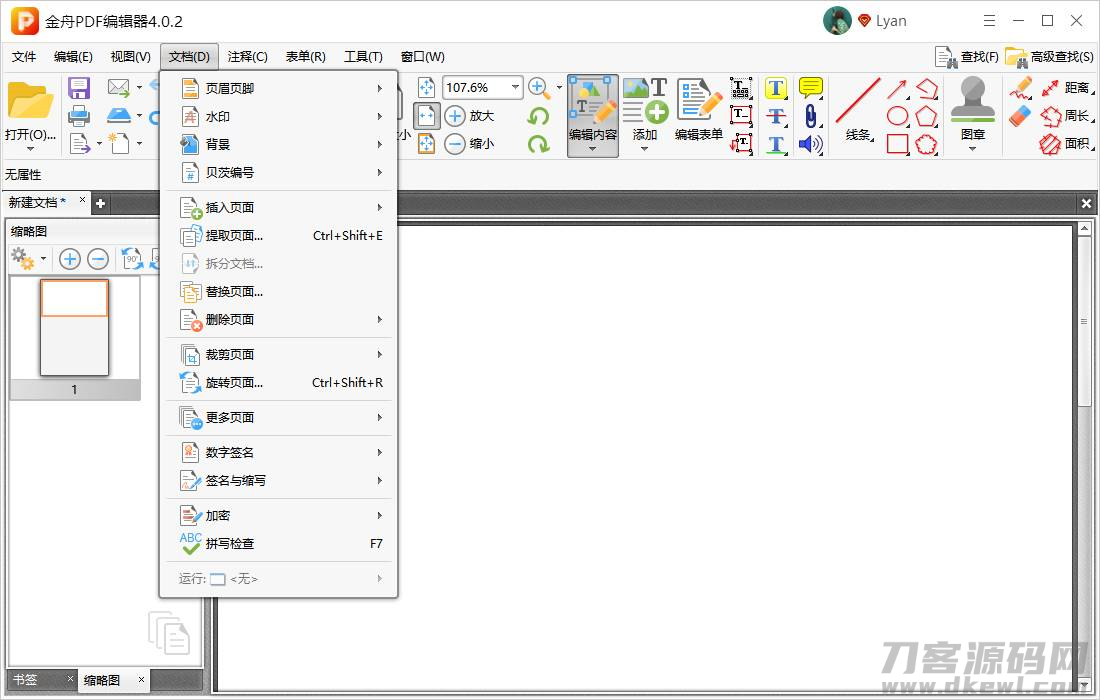Select the yellow Highlight text T tool

coord(776,88)
